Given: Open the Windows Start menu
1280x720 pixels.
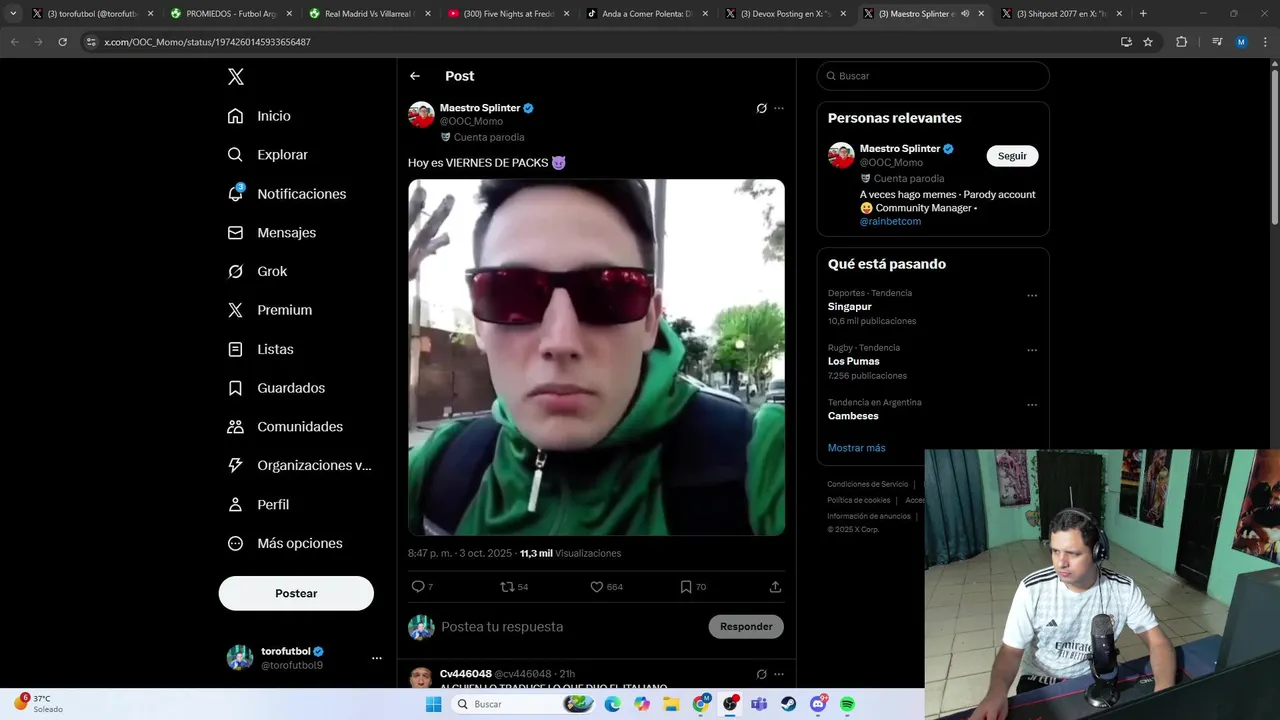Looking at the screenshot, I should click(x=433, y=704).
